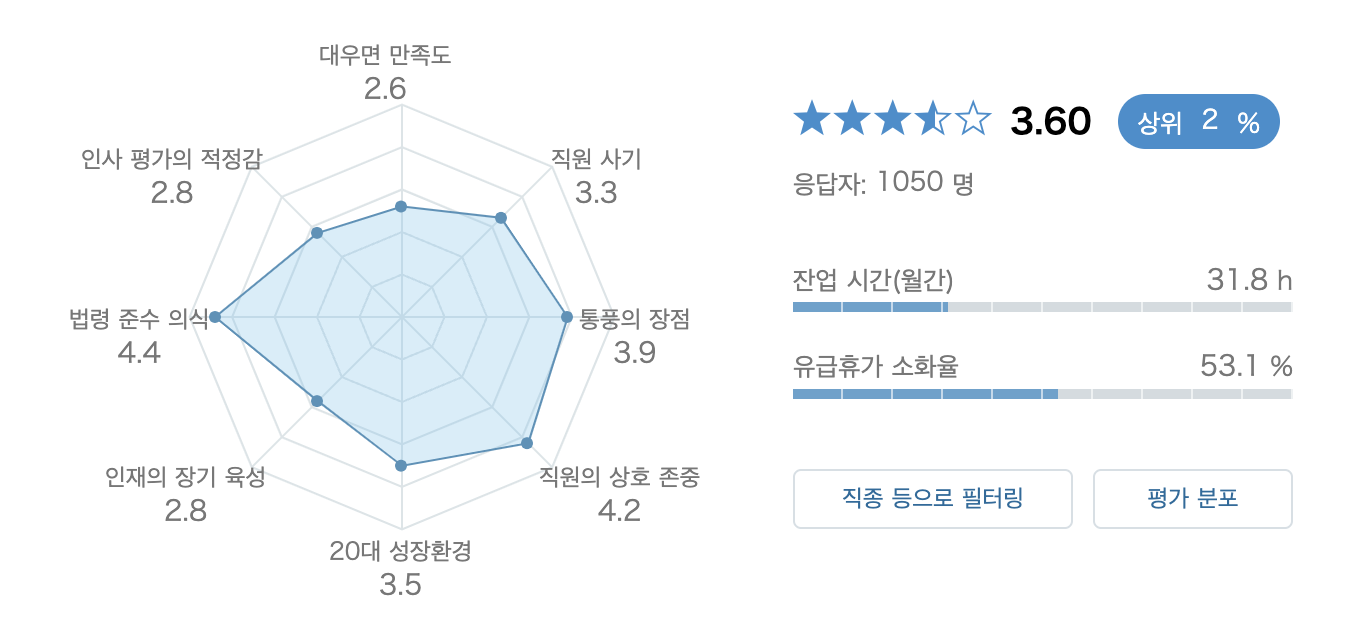This screenshot has width=1356, height=632.
Task: Click the 법령 준수 의식 data point
Action: (214, 317)
